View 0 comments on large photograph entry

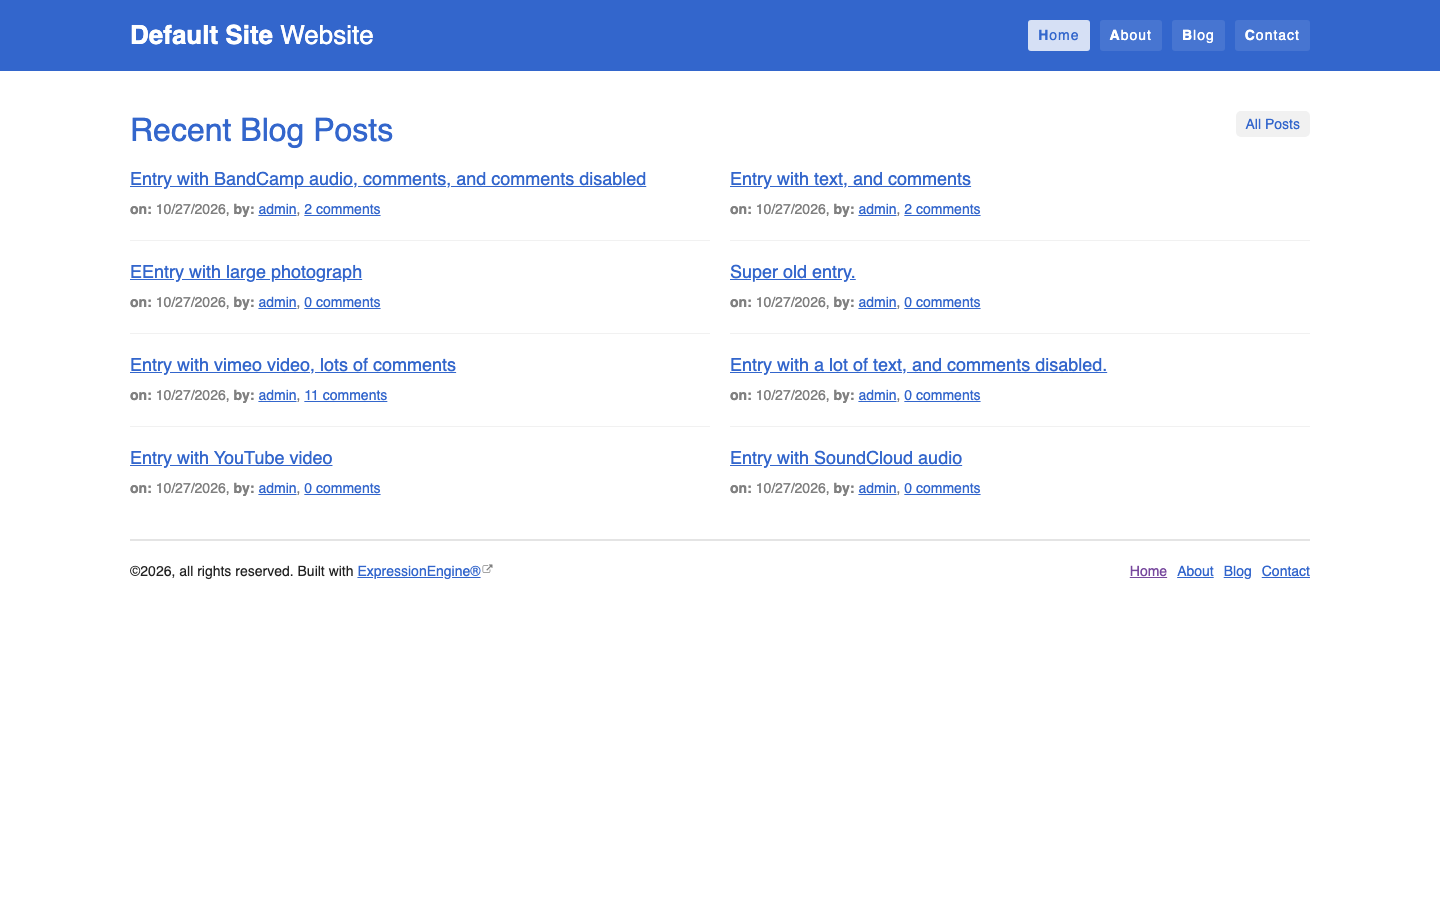pyautogui.click(x=342, y=302)
